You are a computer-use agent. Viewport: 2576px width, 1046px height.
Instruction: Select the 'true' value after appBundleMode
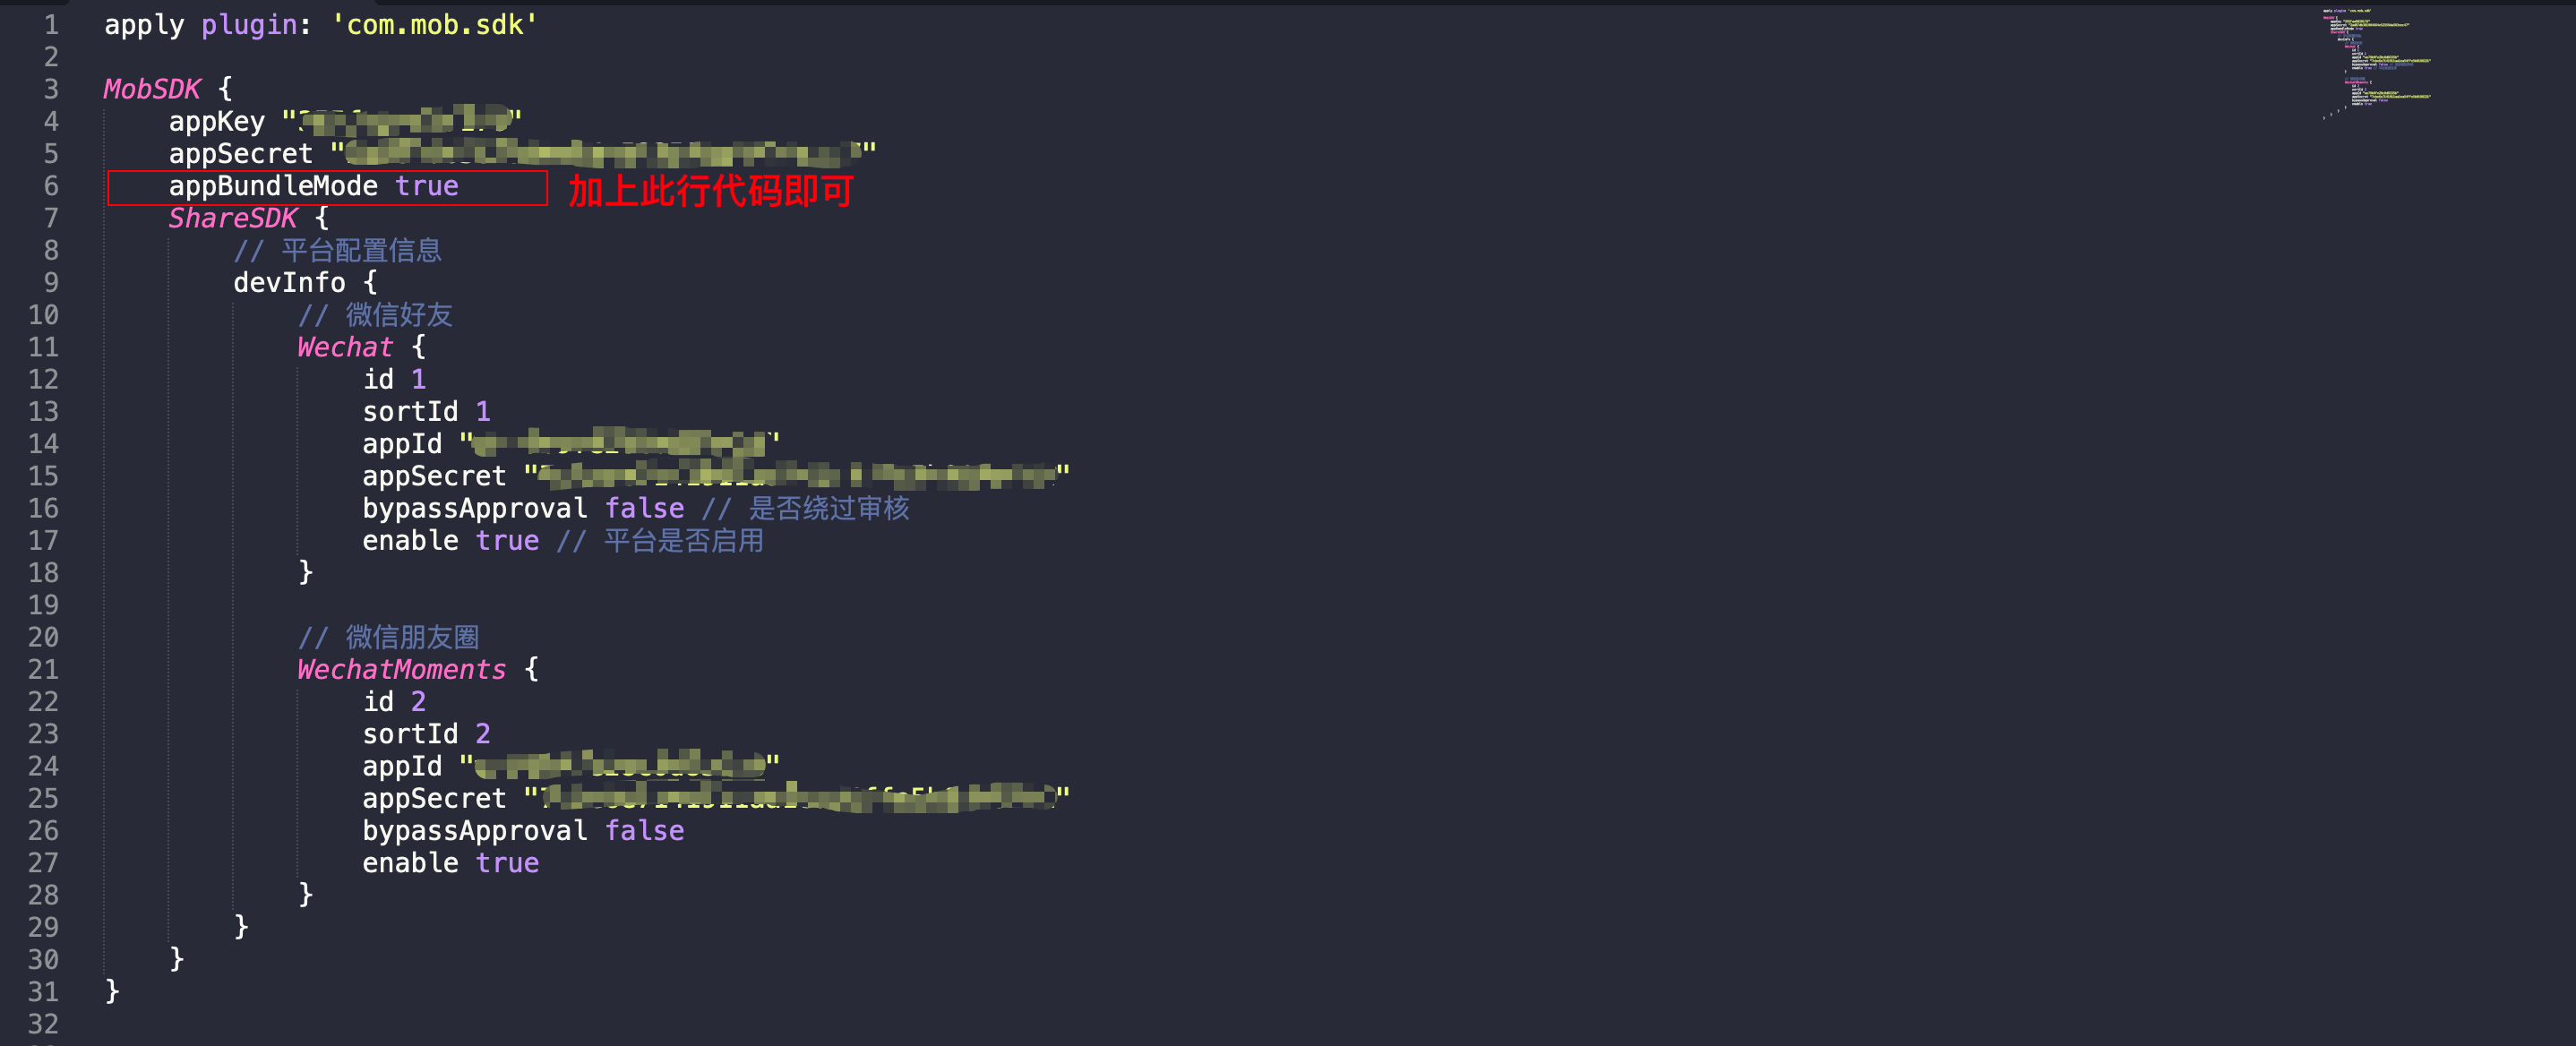[x=426, y=186]
